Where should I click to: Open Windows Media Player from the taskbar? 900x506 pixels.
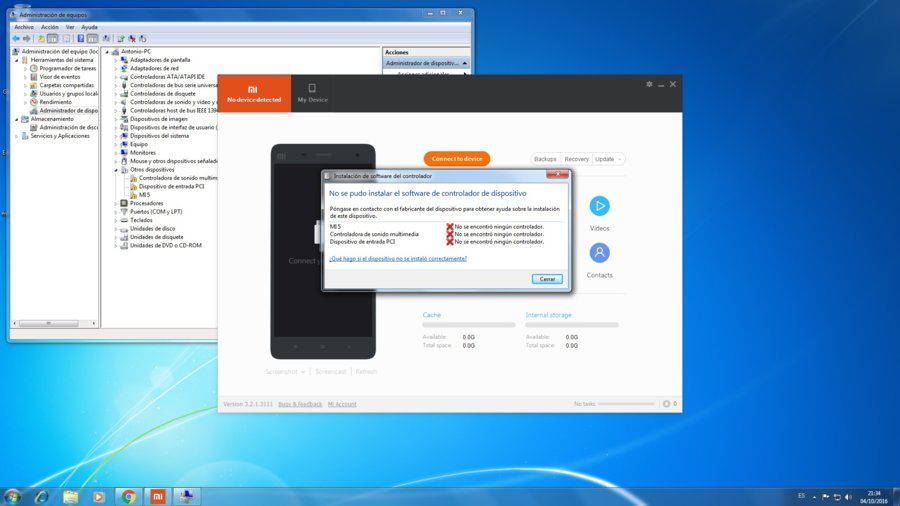[99, 496]
